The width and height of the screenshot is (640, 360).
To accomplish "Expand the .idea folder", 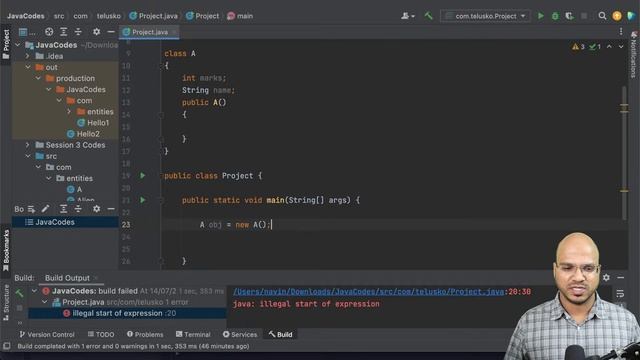I will [x=28, y=56].
